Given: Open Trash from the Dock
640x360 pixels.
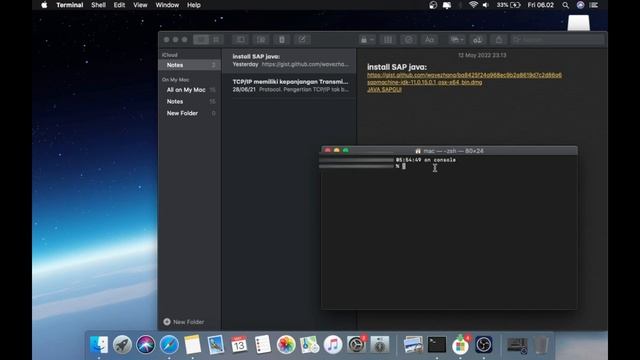Looking at the screenshot, I should coord(541,345).
